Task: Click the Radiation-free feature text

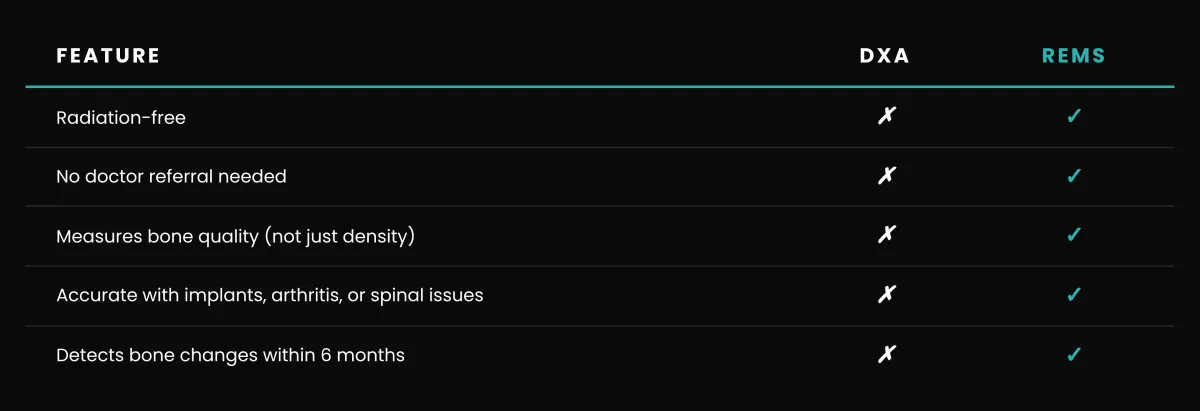Action: click(x=121, y=118)
